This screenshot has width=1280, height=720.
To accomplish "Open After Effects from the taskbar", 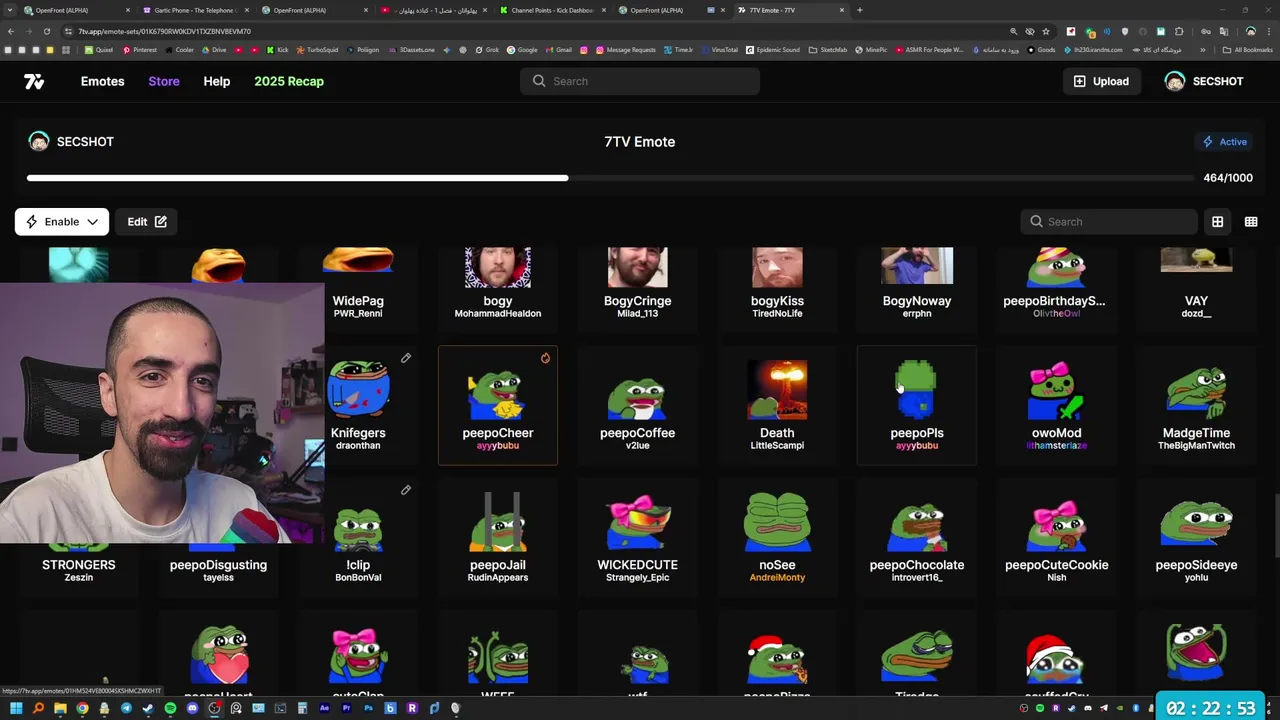I will click(x=324, y=708).
